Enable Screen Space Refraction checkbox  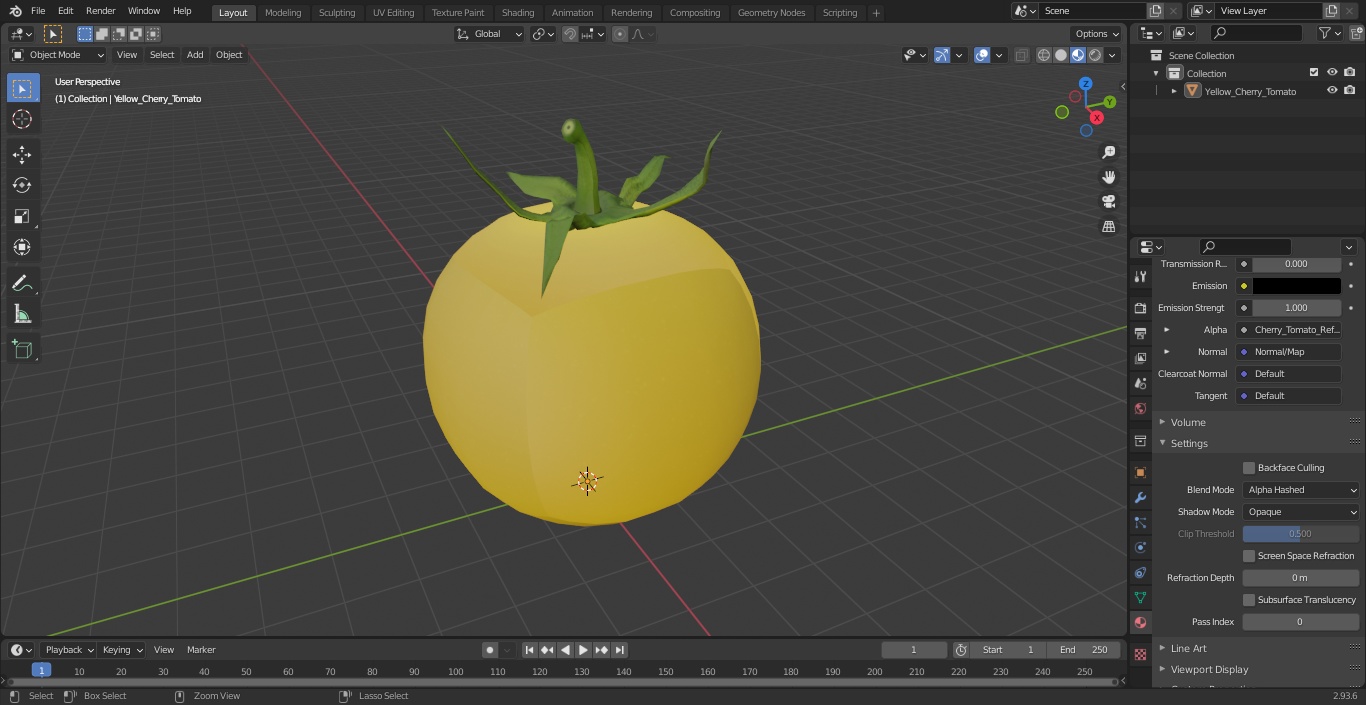point(1249,556)
